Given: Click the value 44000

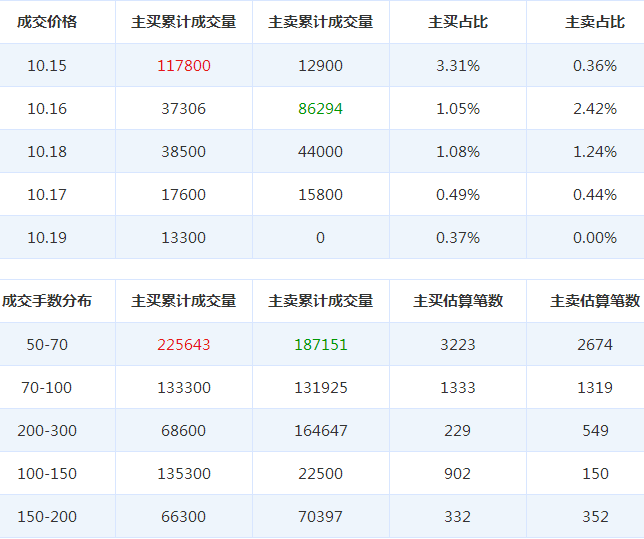Looking at the screenshot, I should [x=320, y=152].
